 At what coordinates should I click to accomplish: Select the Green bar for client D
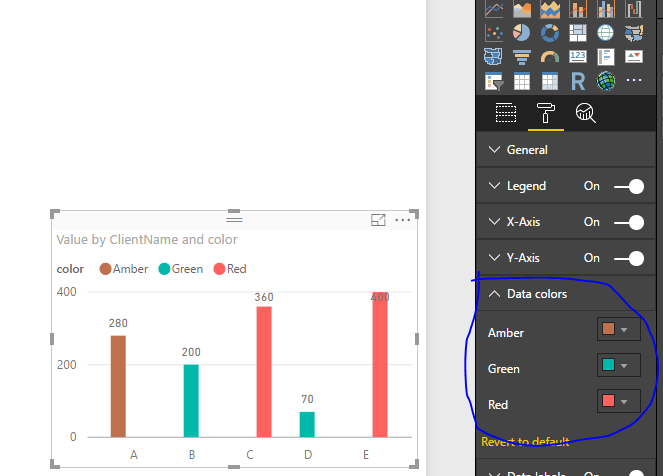click(307, 424)
